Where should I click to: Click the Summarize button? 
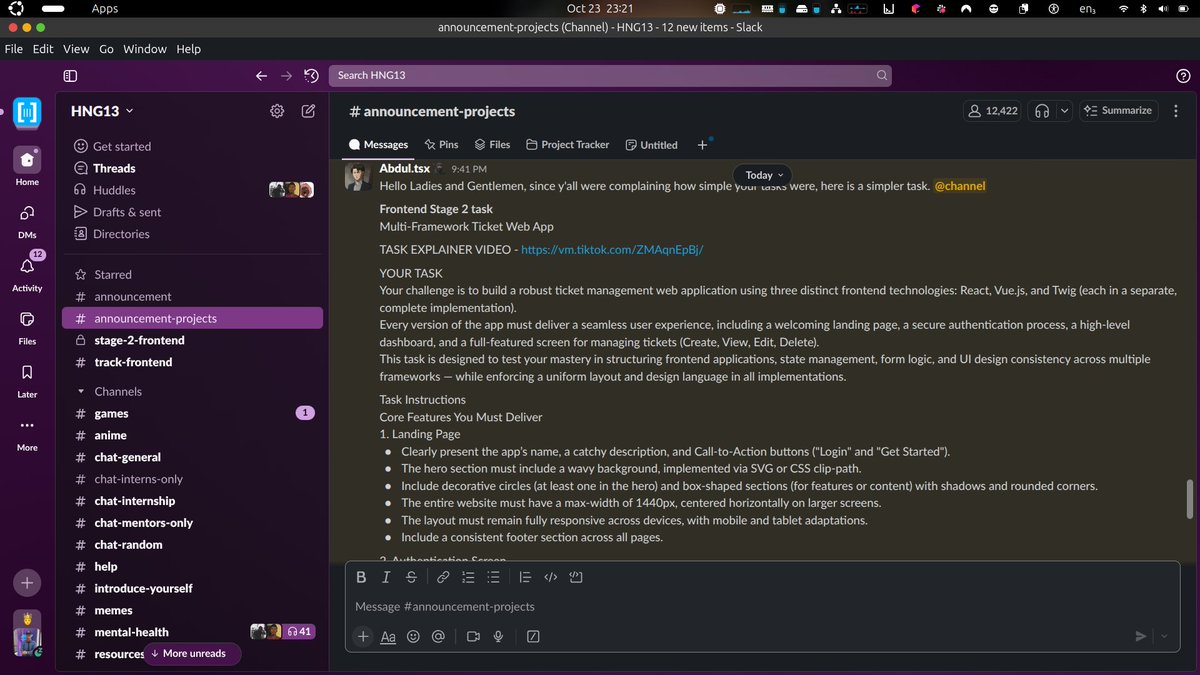click(1117, 111)
